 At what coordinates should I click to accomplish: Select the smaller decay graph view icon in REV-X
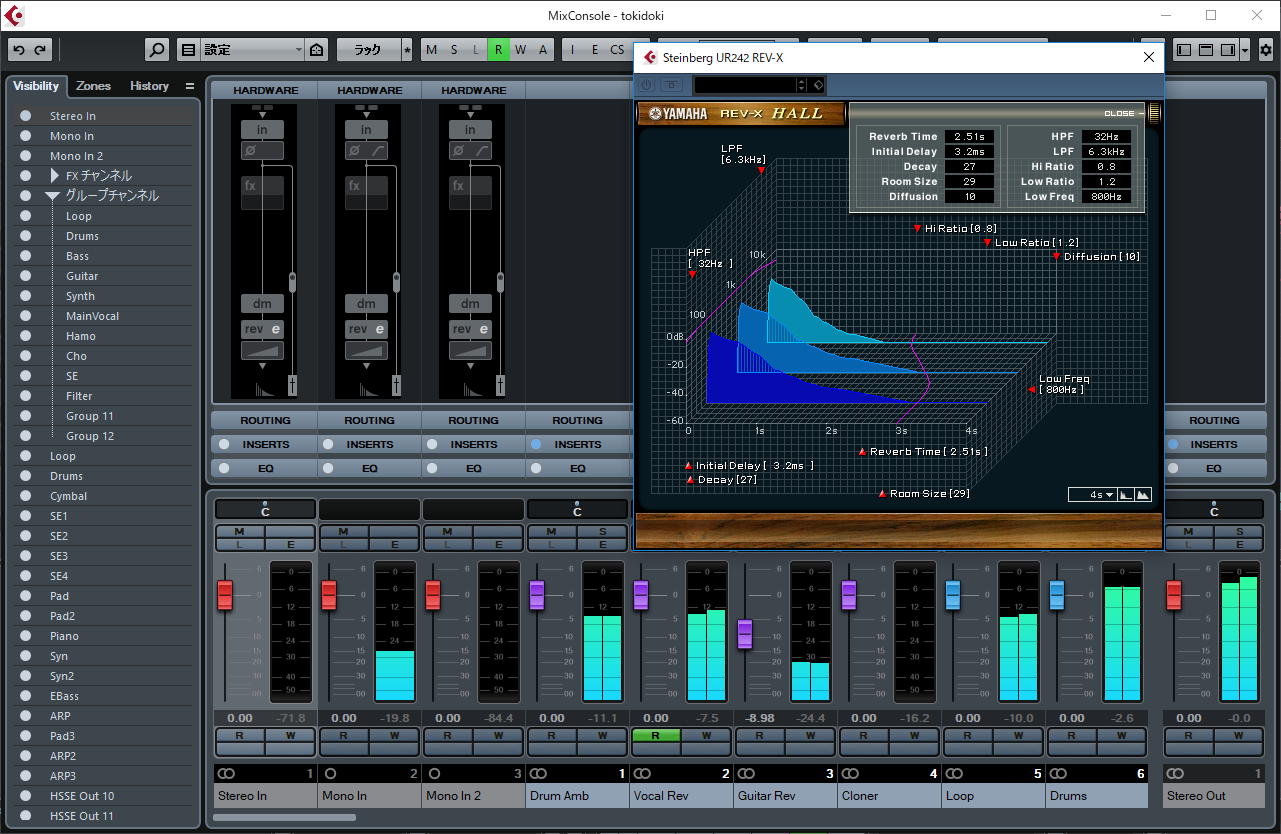tap(1125, 494)
